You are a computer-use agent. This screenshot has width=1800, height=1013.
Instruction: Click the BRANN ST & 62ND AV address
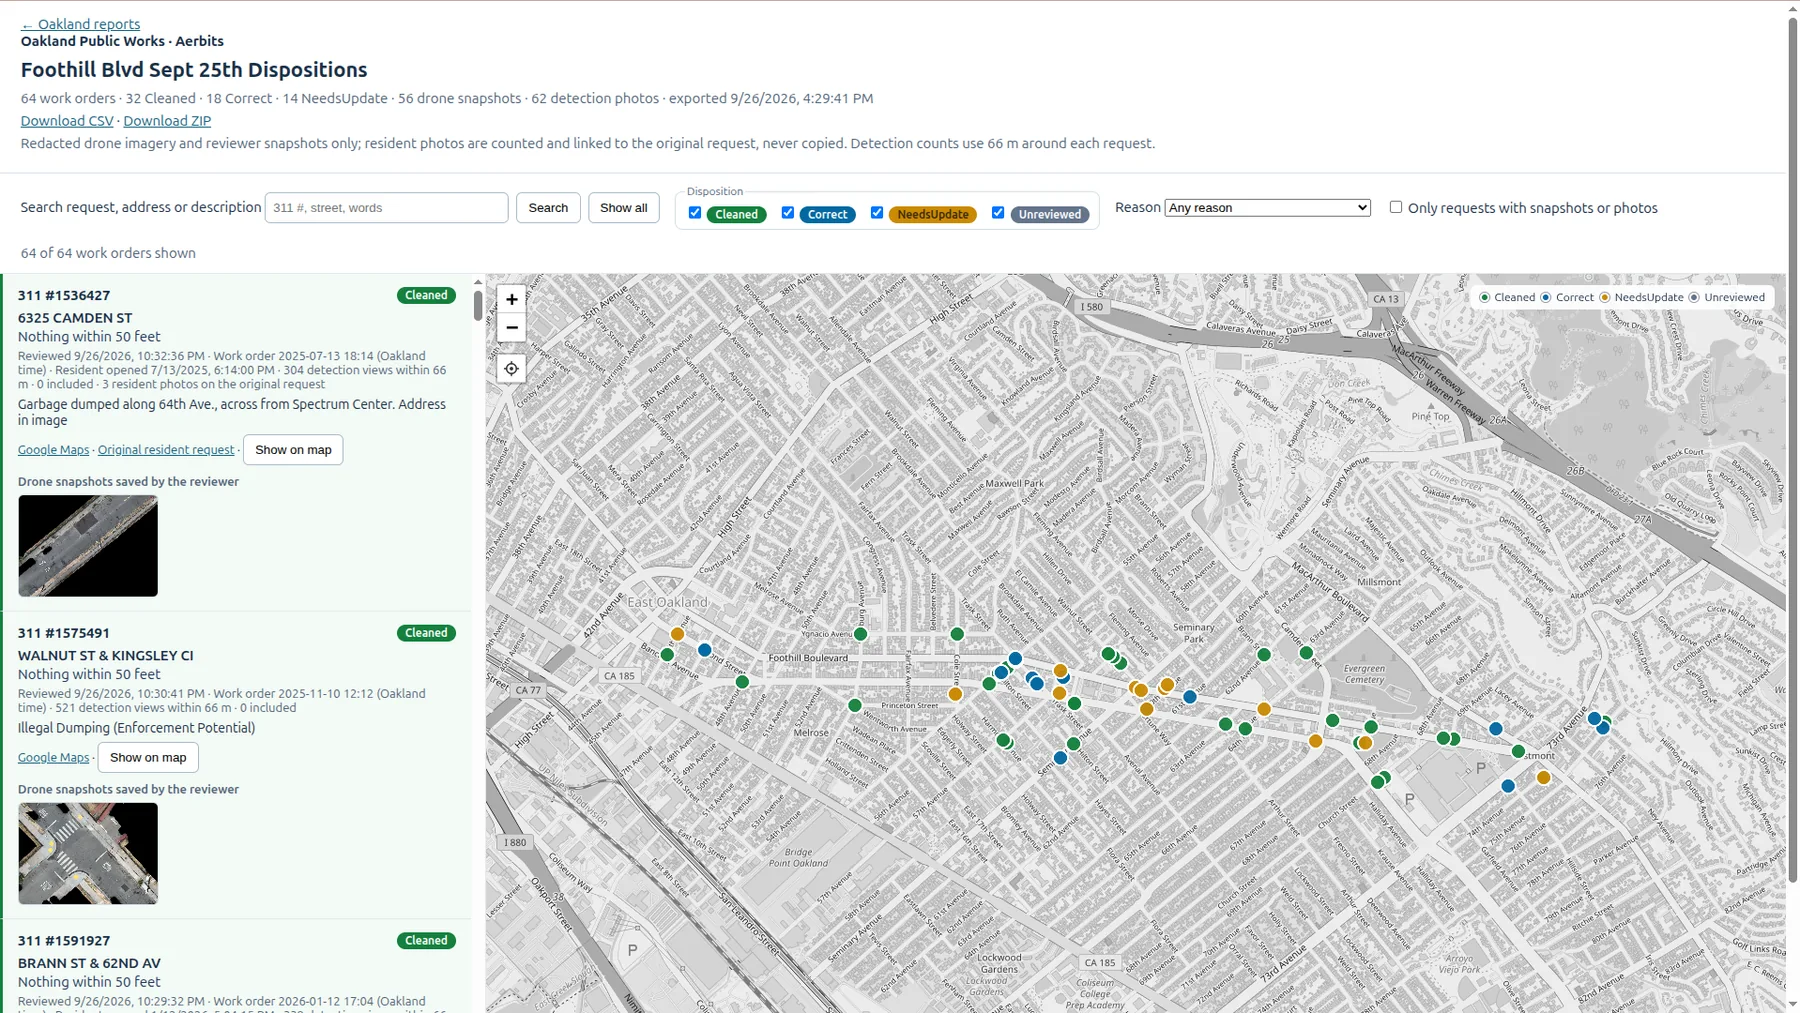coord(89,963)
